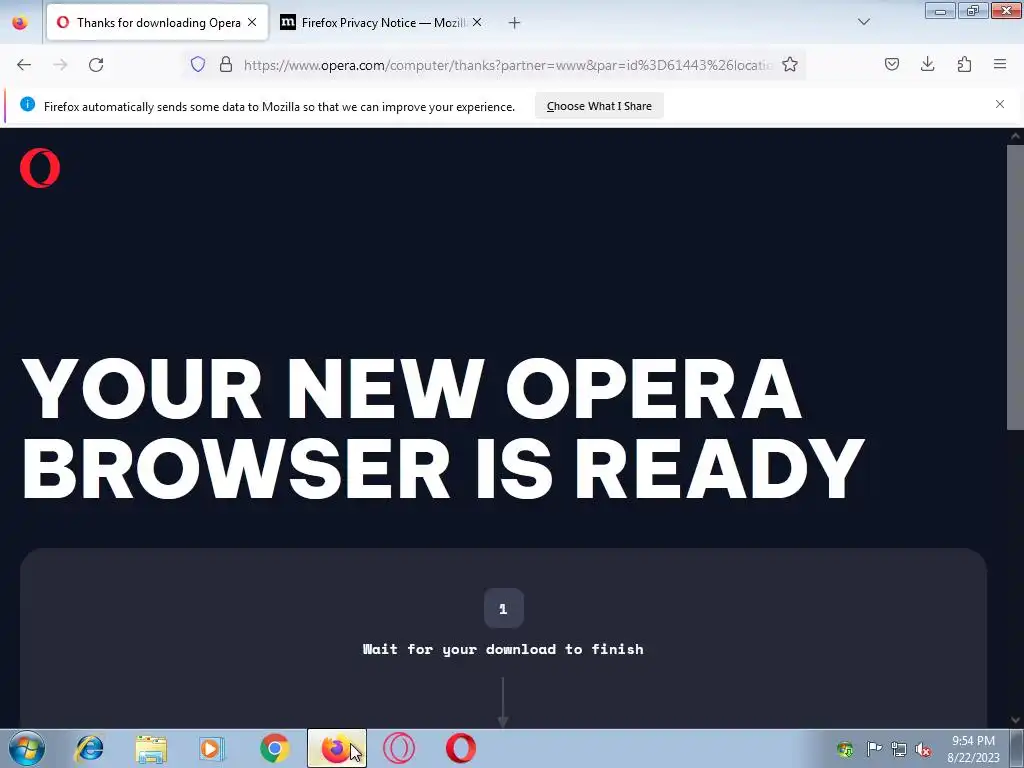The height and width of the screenshot is (768, 1024).
Task: Click the Firefox info notification icon
Action: click(27, 104)
